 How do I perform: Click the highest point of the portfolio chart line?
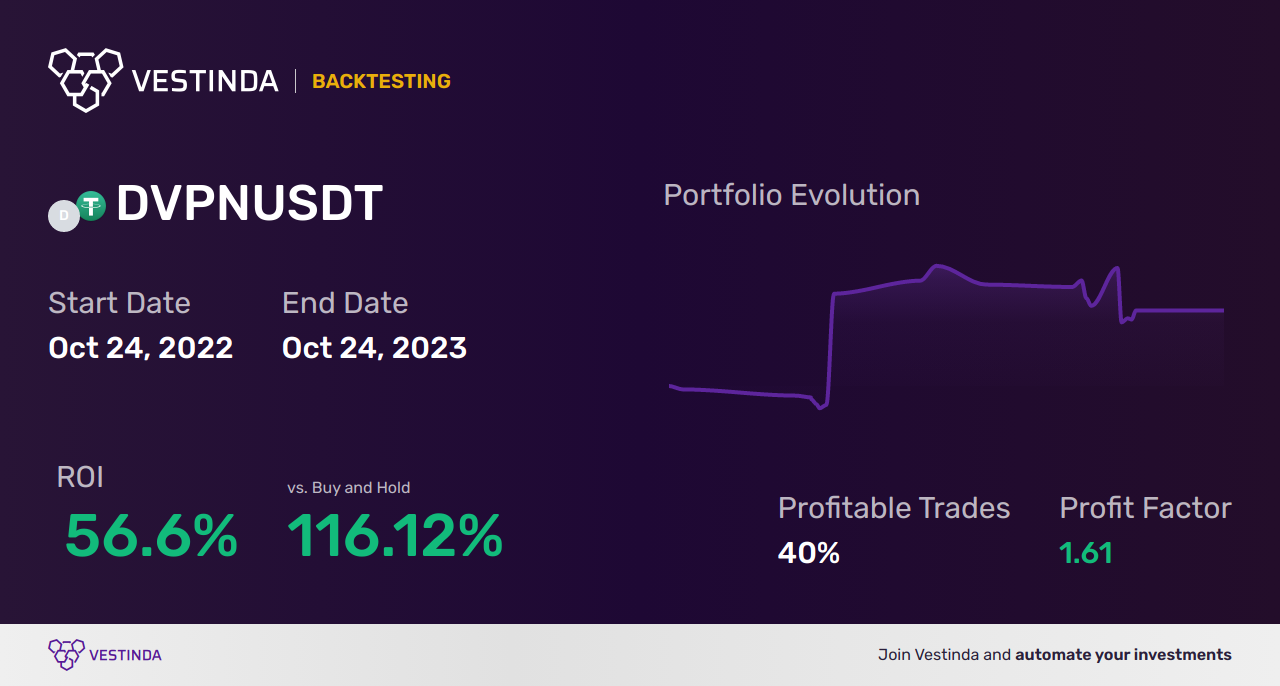coord(937,266)
